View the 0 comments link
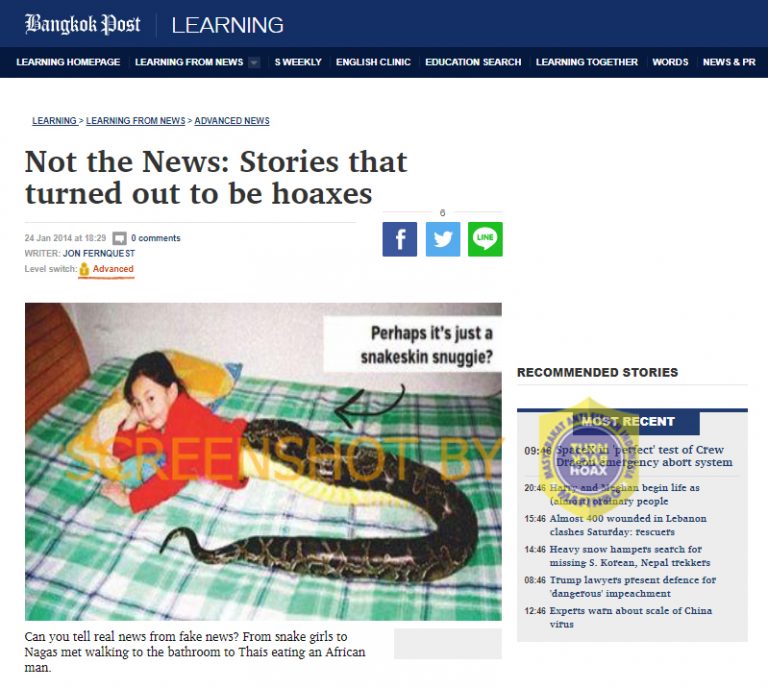Image resolution: width=768 pixels, height=689 pixels. (x=156, y=238)
